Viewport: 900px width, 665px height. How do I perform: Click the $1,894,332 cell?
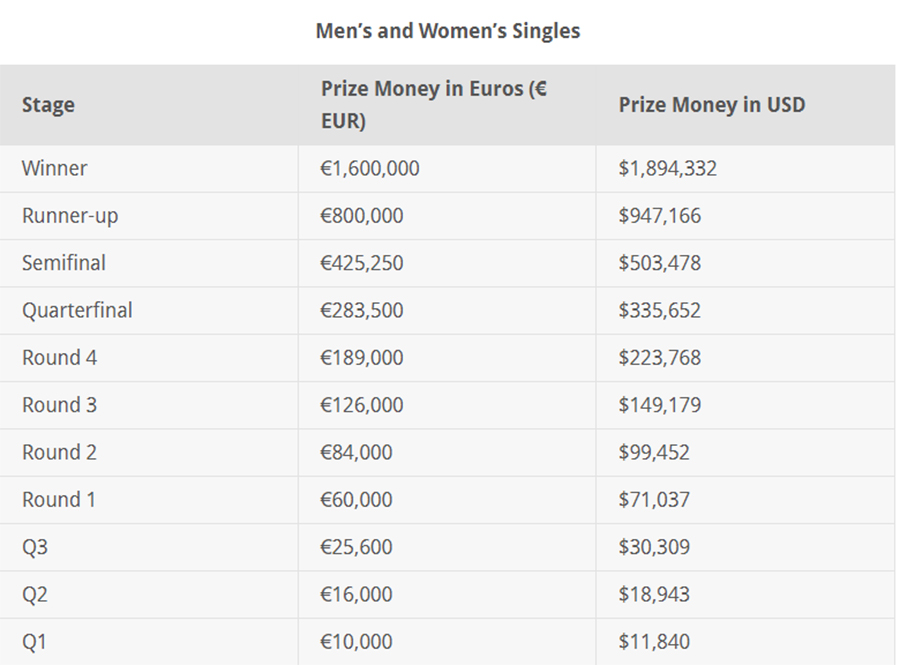[x=668, y=168]
